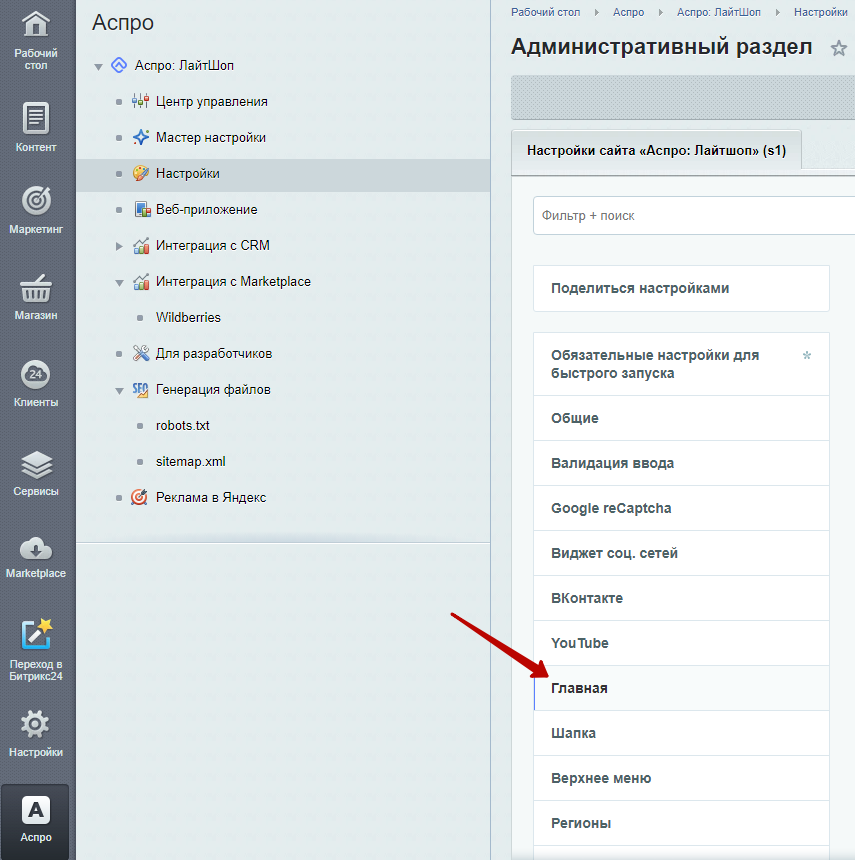Open ВКонтакте settings section
855x860 pixels.
pyautogui.click(x=681, y=598)
